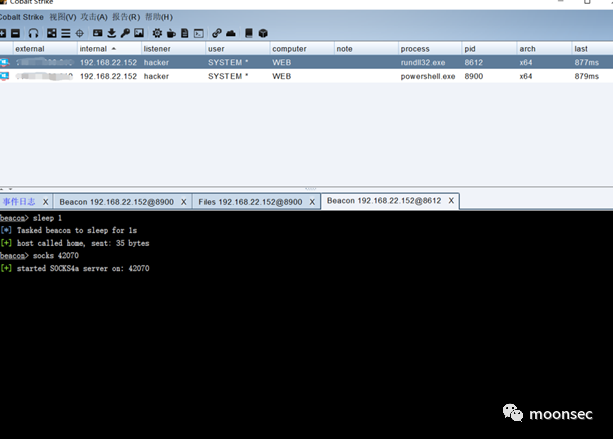
Task: Close the Beacon 192.168.22.152@8900 tab
Action: (x=184, y=202)
